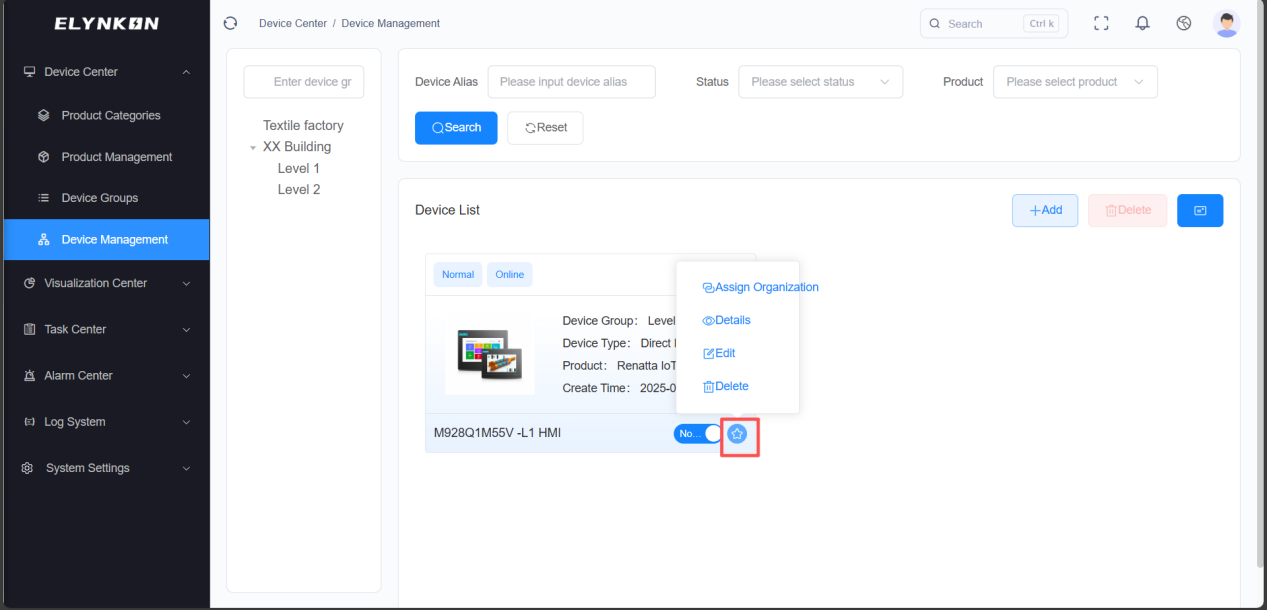Click the round settings icon on device card
The width and height of the screenshot is (1267, 610).
737,433
